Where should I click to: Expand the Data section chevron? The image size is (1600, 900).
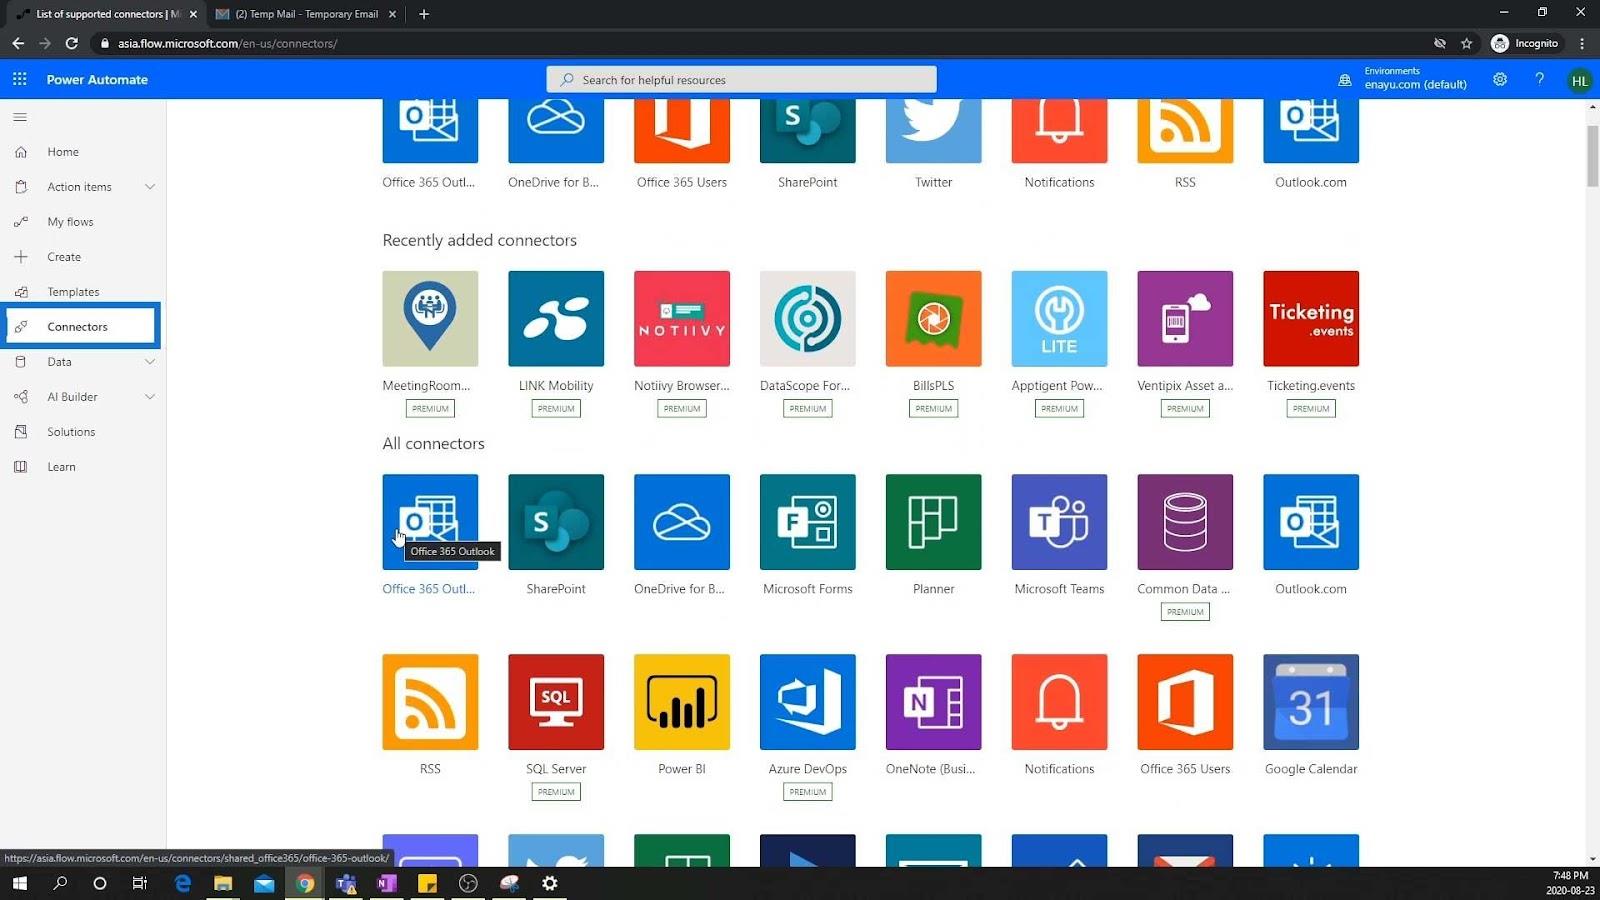point(150,362)
